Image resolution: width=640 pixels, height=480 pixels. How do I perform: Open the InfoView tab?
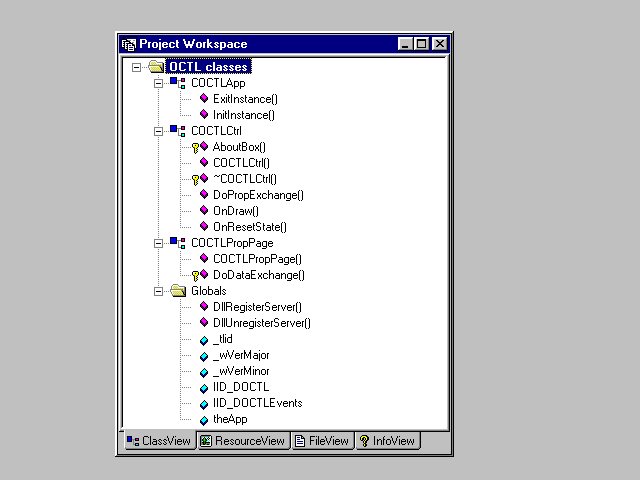pyautogui.click(x=388, y=441)
